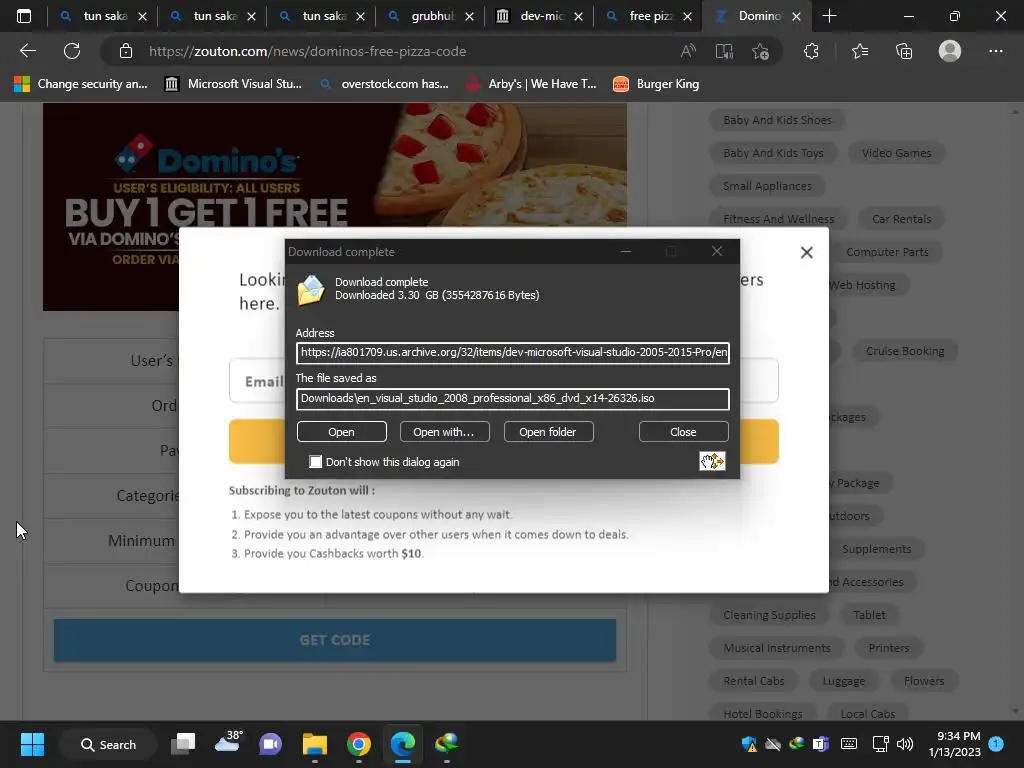Open tab actions menu icon
The width and height of the screenshot is (1024, 768).
pyautogui.click(x=24, y=16)
